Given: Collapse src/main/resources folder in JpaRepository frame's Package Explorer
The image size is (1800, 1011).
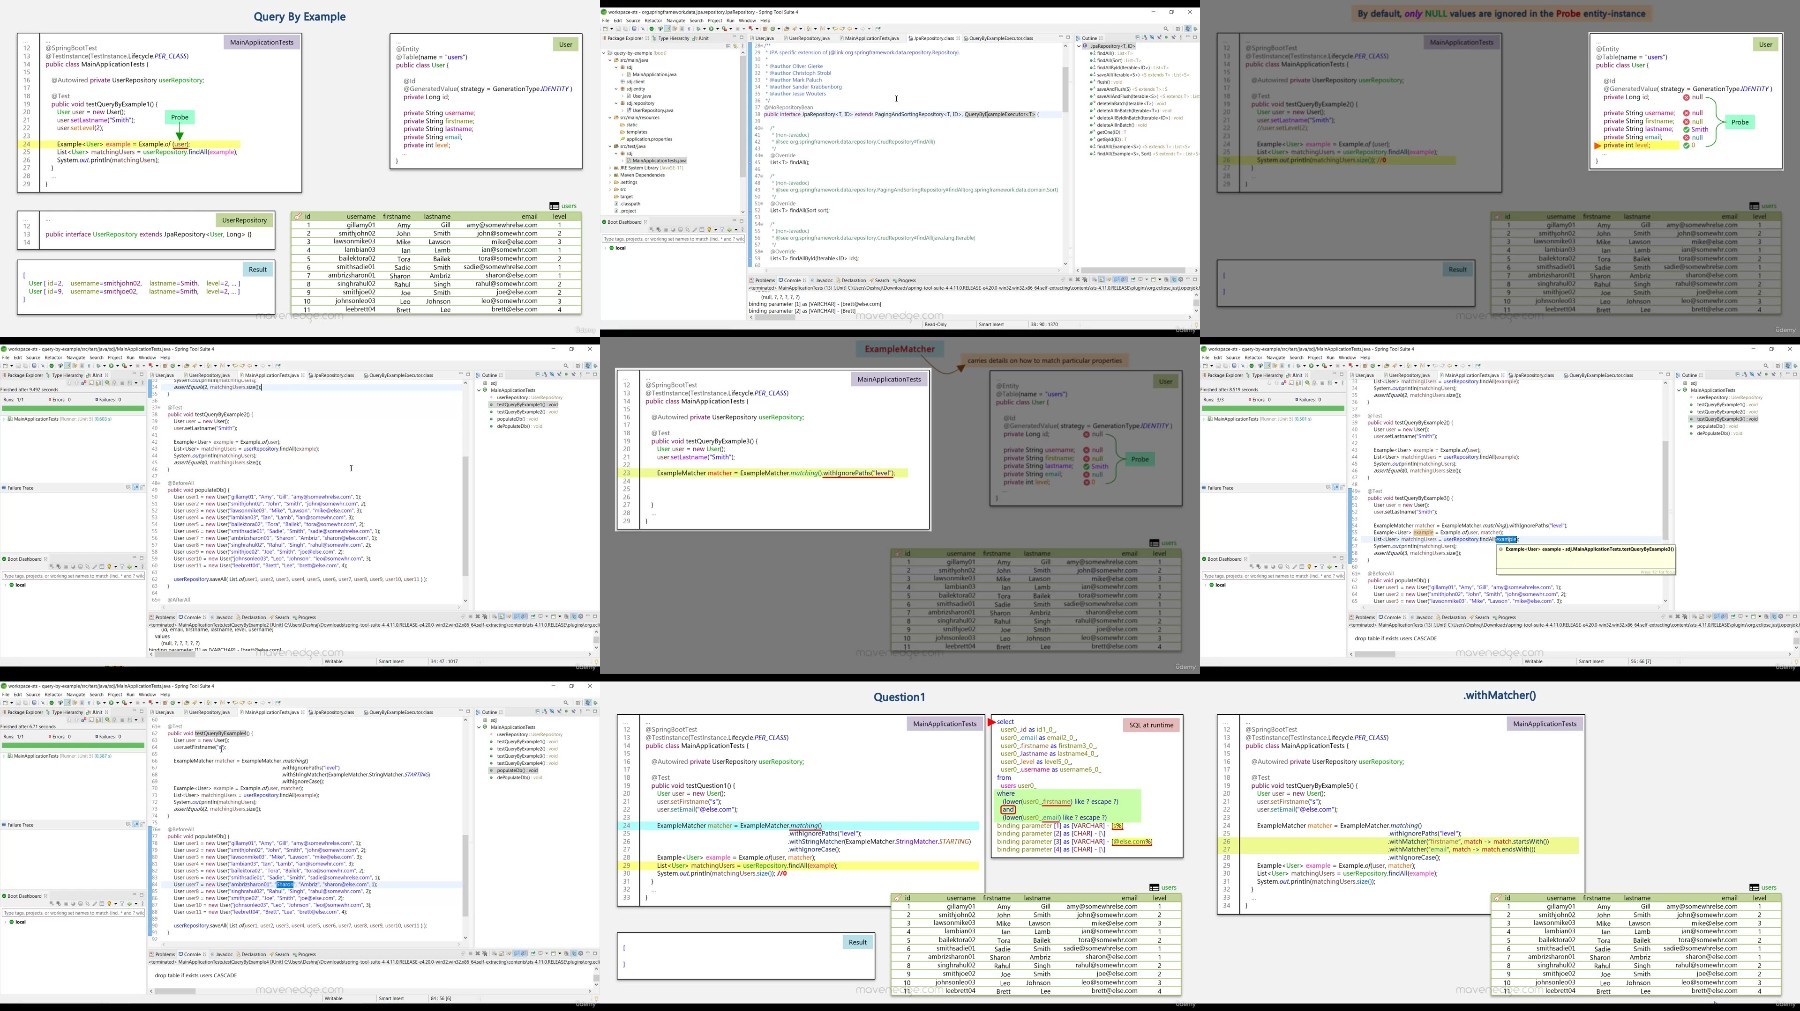Looking at the screenshot, I should [610, 117].
